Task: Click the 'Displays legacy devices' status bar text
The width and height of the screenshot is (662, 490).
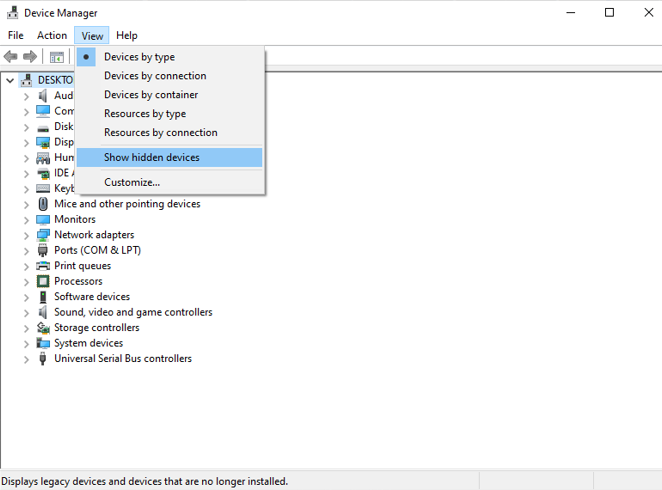Action: [x=144, y=481]
